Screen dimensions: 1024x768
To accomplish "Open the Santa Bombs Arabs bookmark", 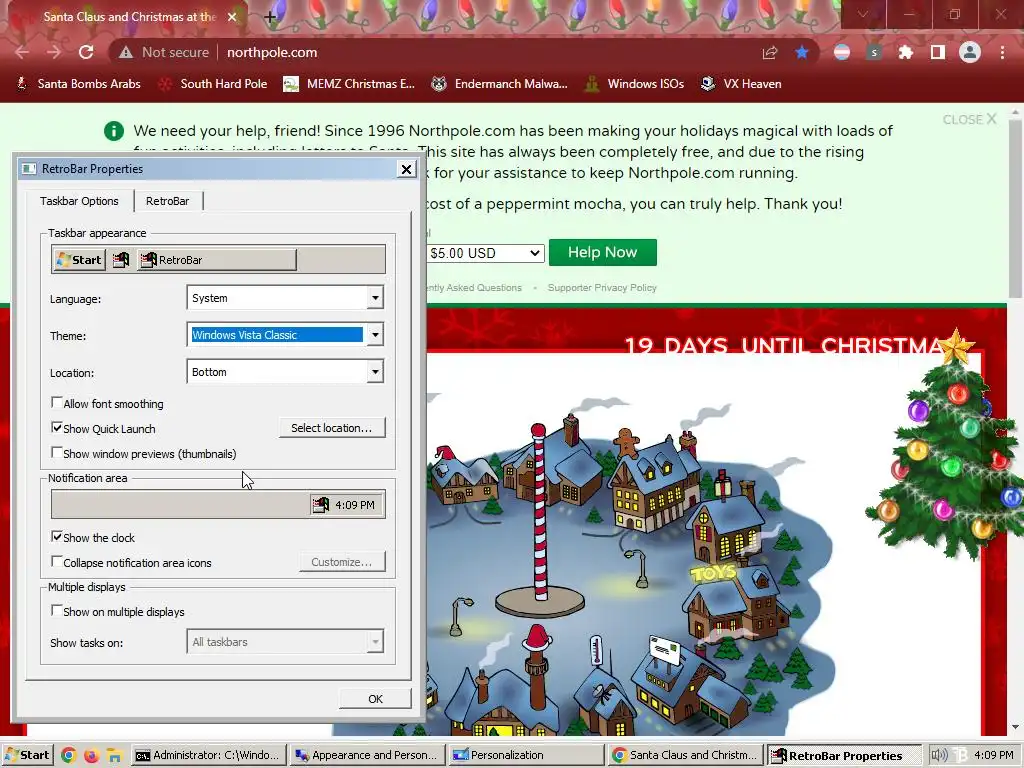I will pyautogui.click(x=78, y=84).
